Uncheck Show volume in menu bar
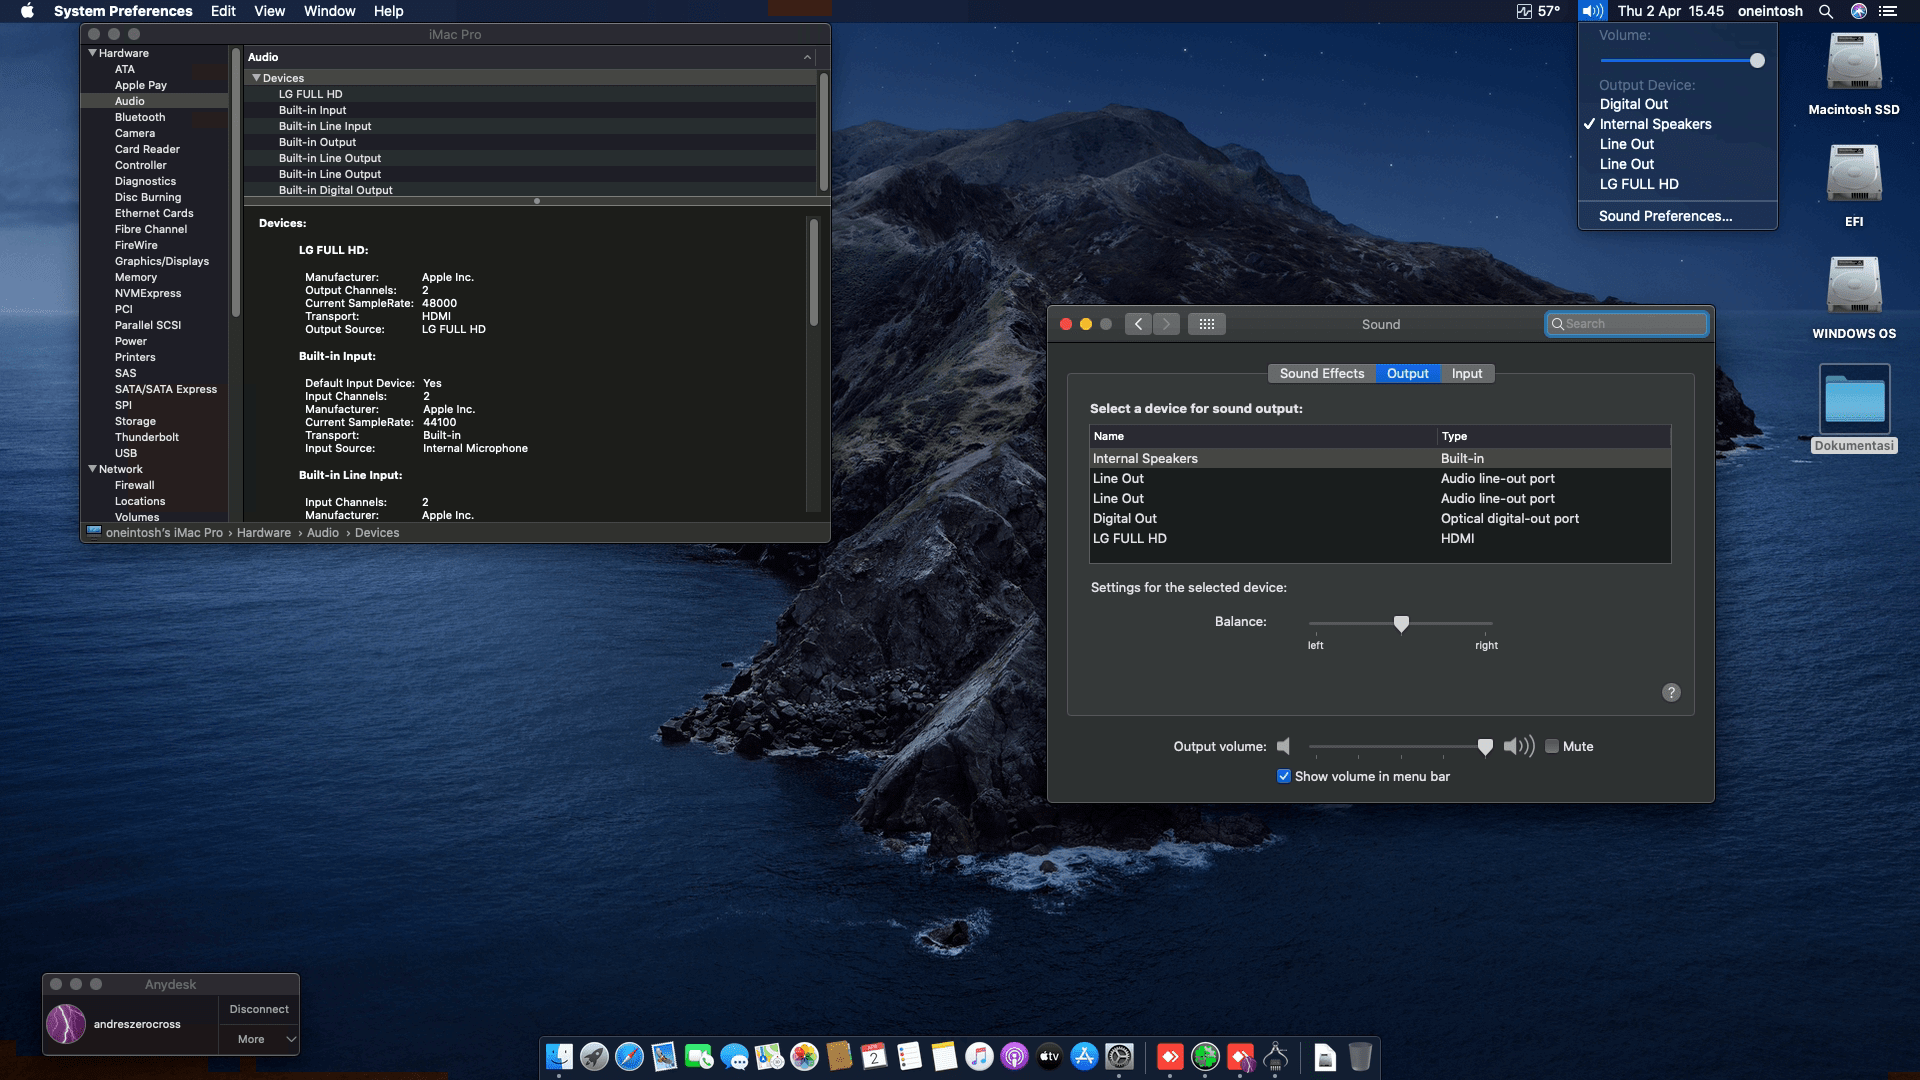 [x=1284, y=776]
